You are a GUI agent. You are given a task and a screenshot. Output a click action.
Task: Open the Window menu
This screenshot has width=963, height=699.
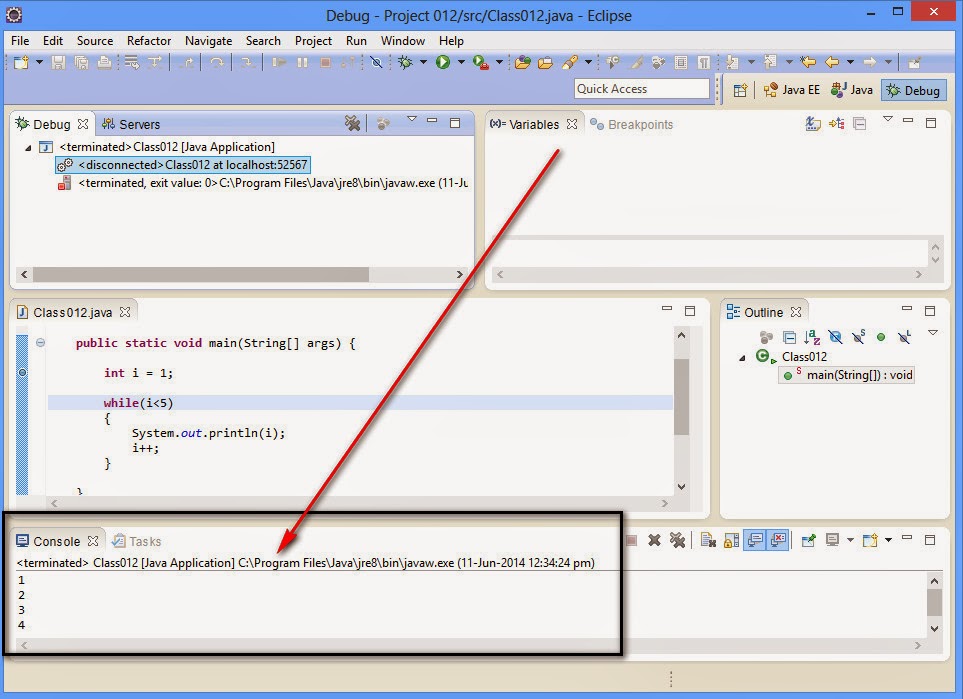[x=402, y=41]
